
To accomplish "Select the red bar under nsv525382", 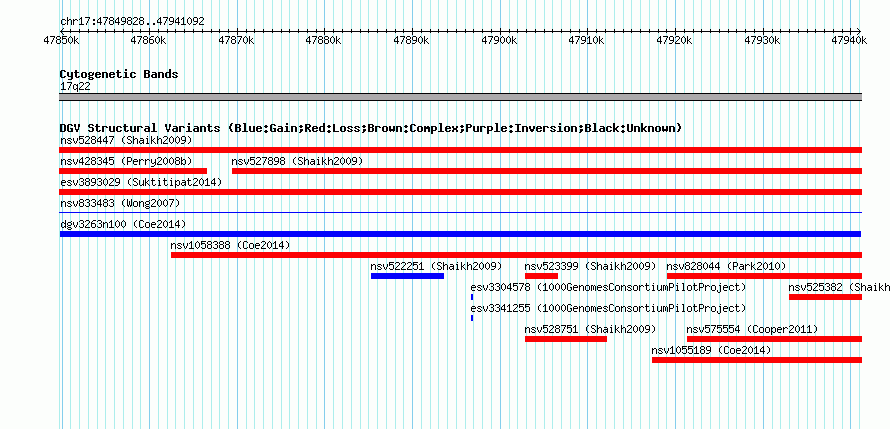I will [825, 297].
